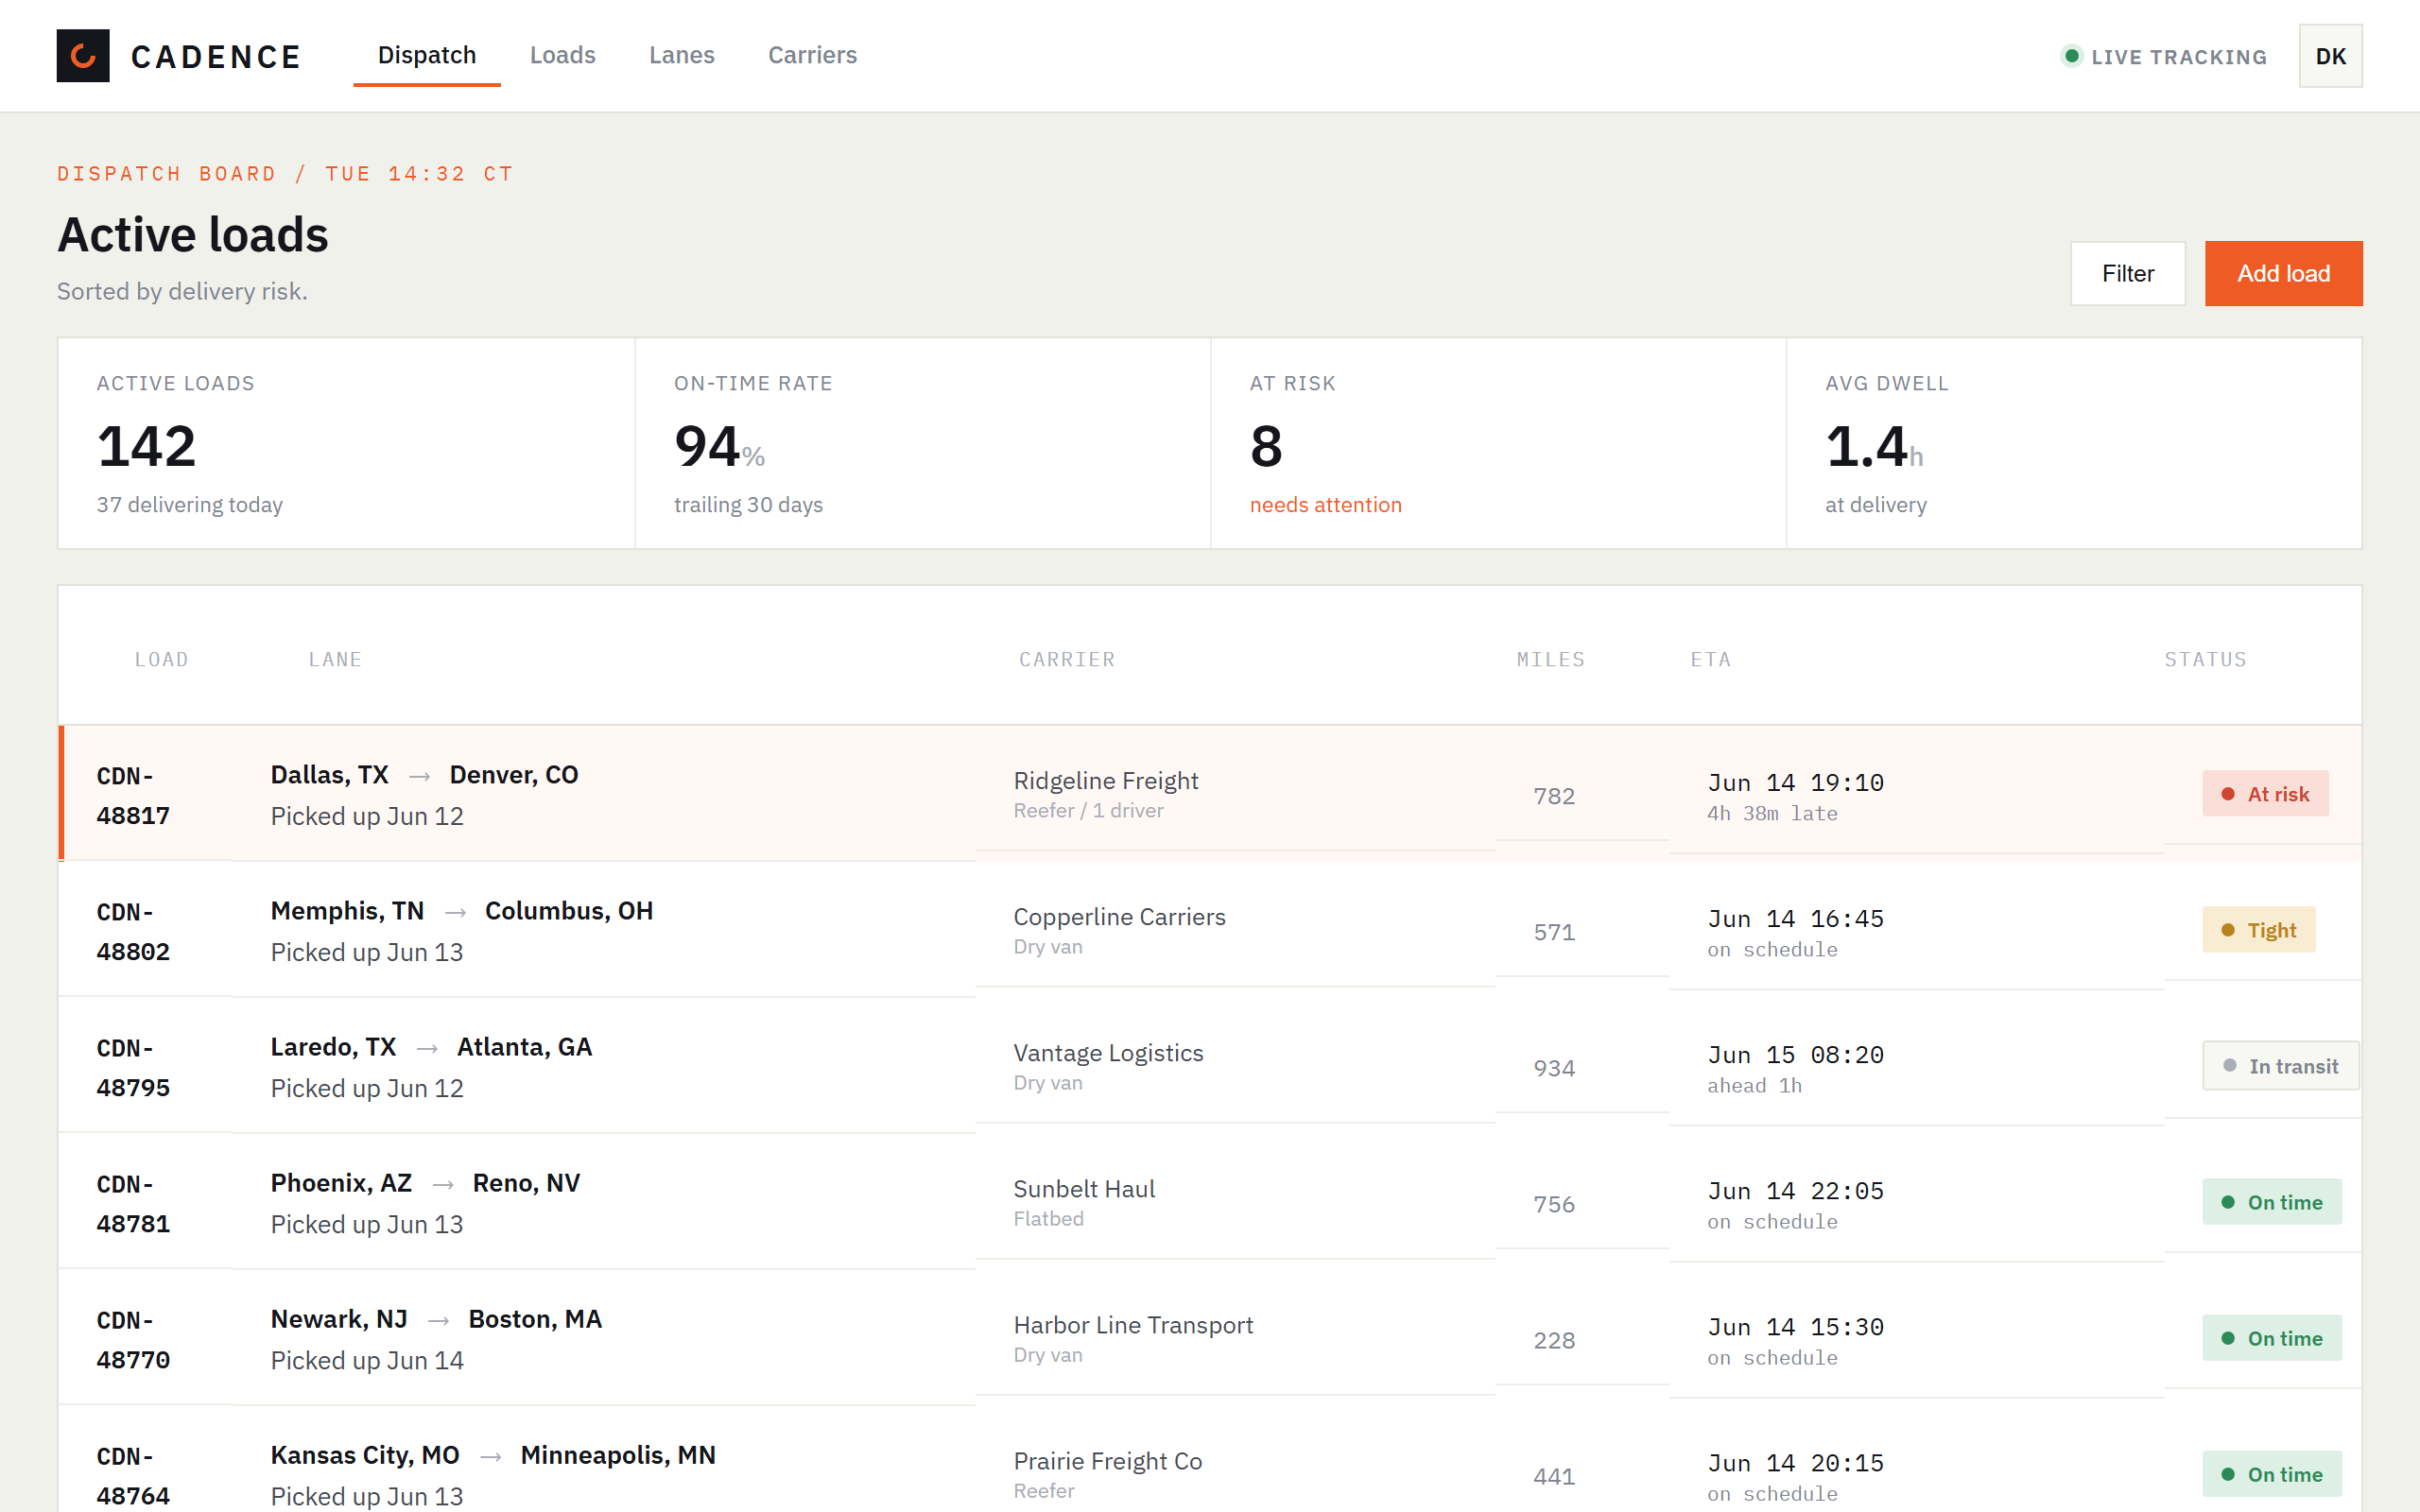Select the Active Loads 142 stat card
This screenshot has width=2420, height=1512.
click(x=346, y=443)
